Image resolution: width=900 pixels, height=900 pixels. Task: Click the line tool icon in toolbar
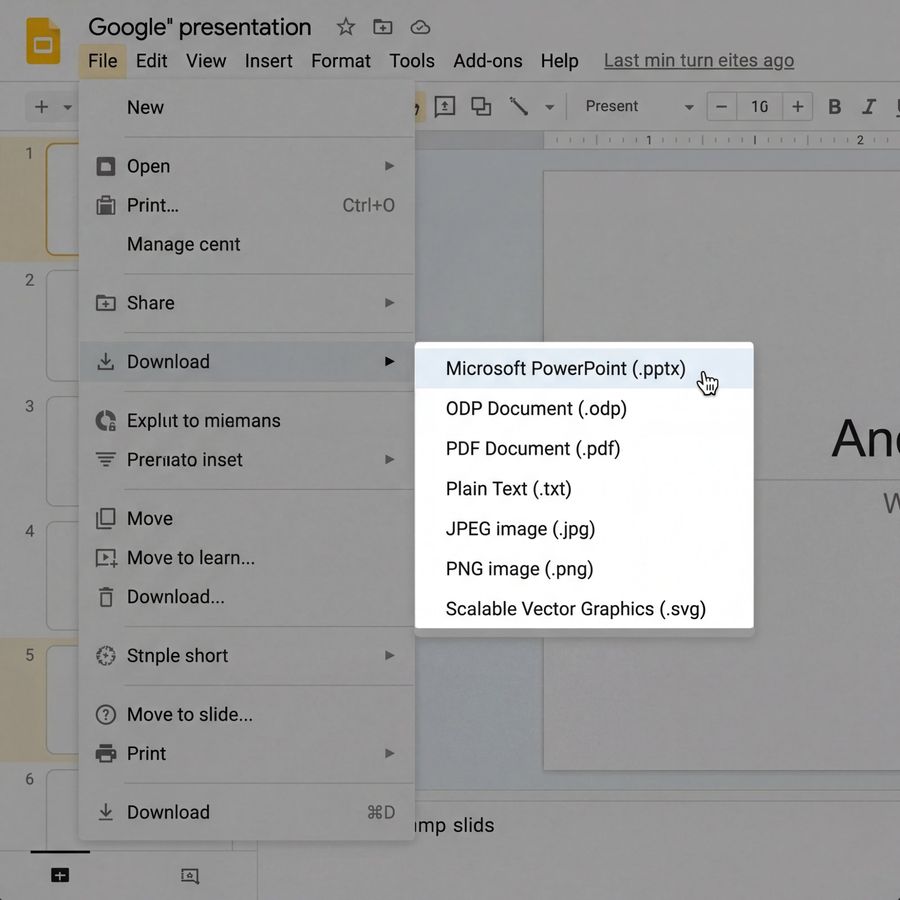point(518,107)
